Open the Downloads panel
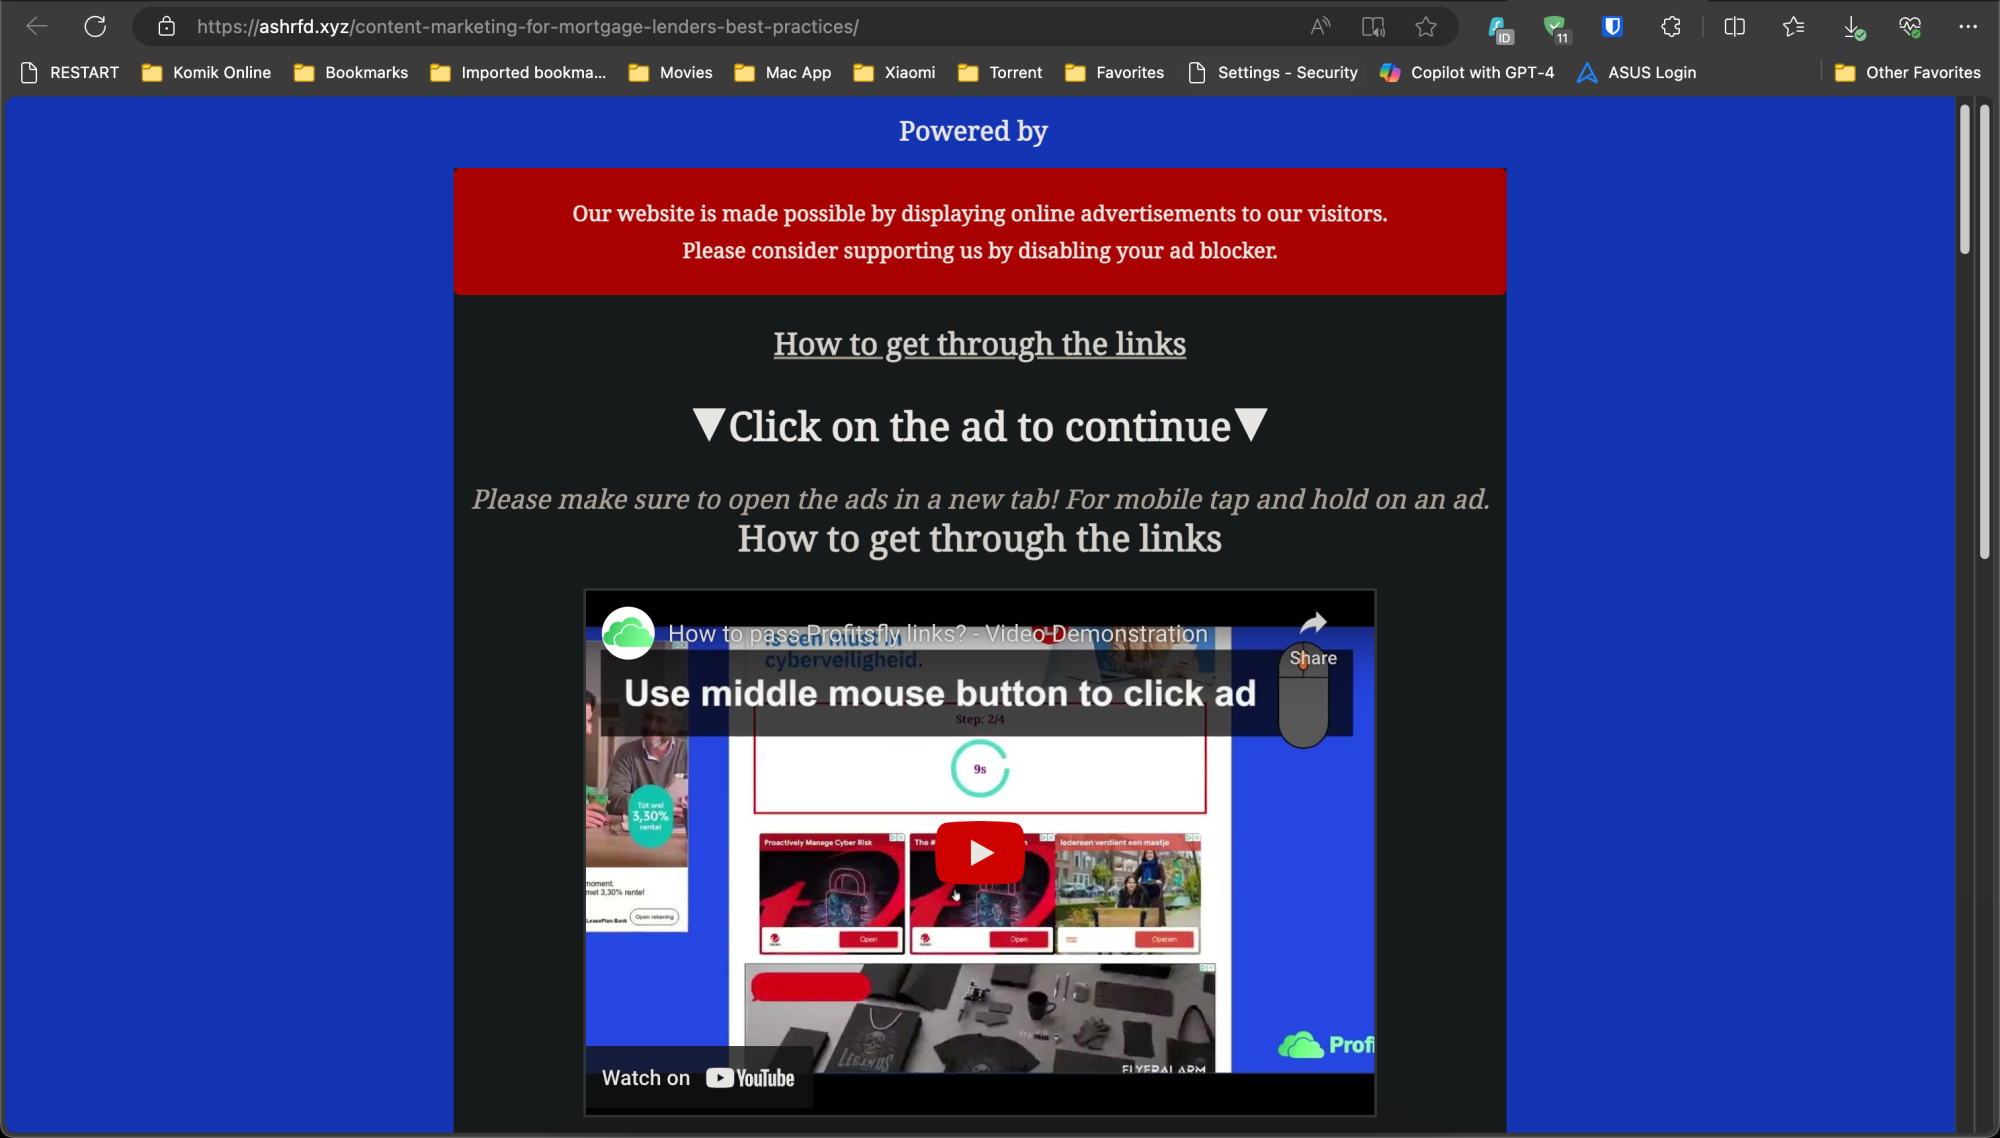Viewport: 2000px width, 1138px height. pyautogui.click(x=1853, y=27)
